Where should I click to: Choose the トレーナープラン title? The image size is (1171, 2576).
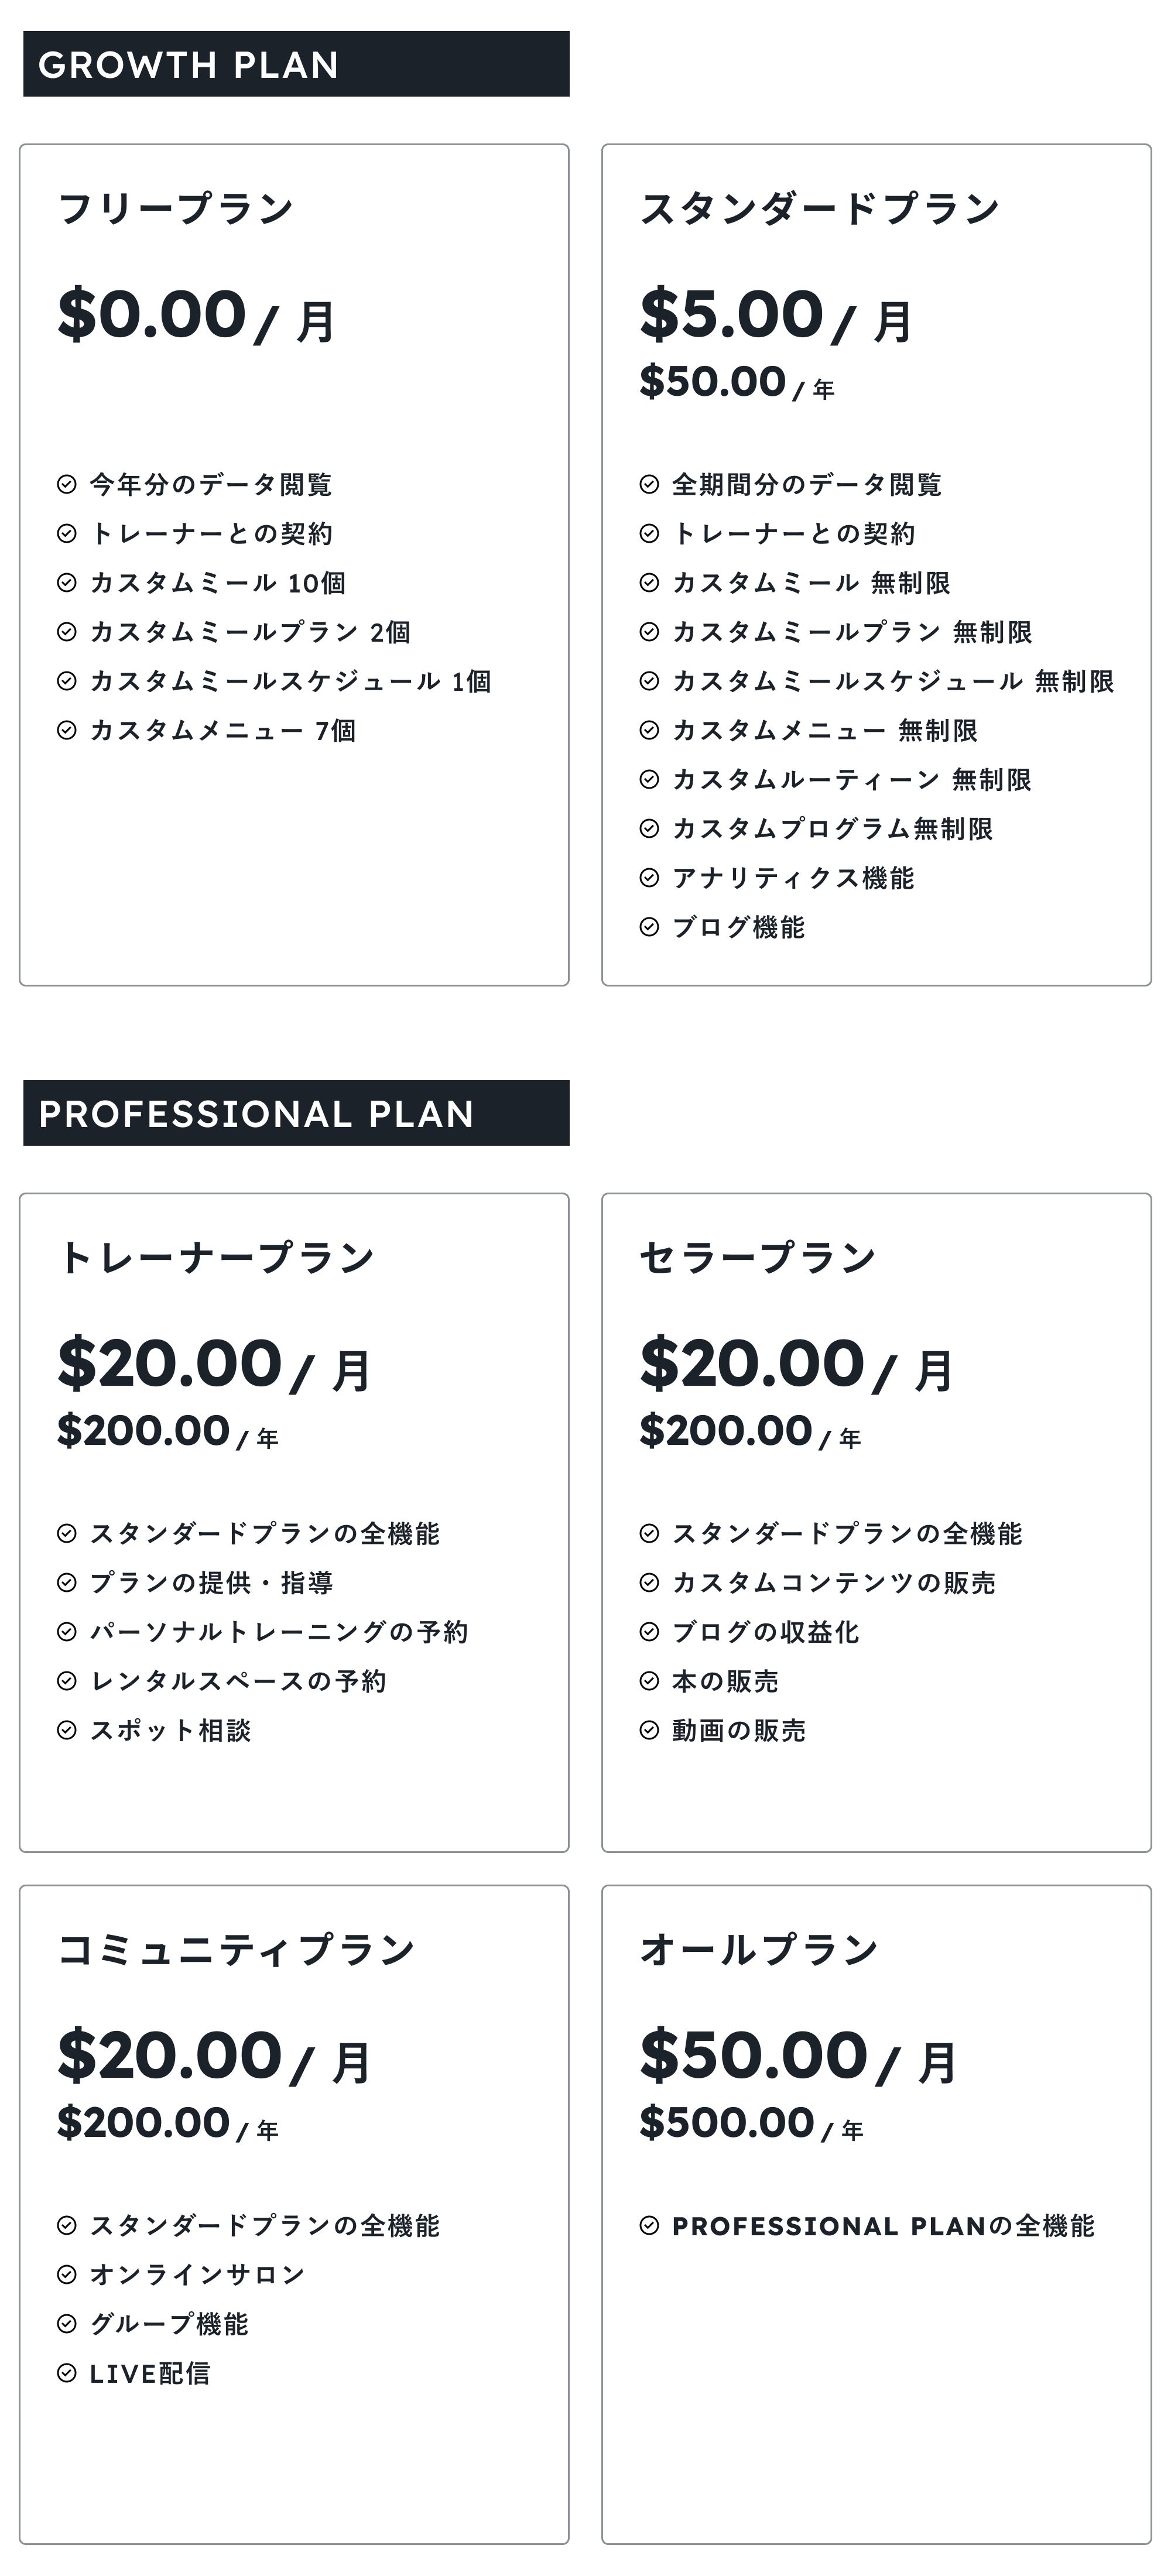(x=216, y=1257)
